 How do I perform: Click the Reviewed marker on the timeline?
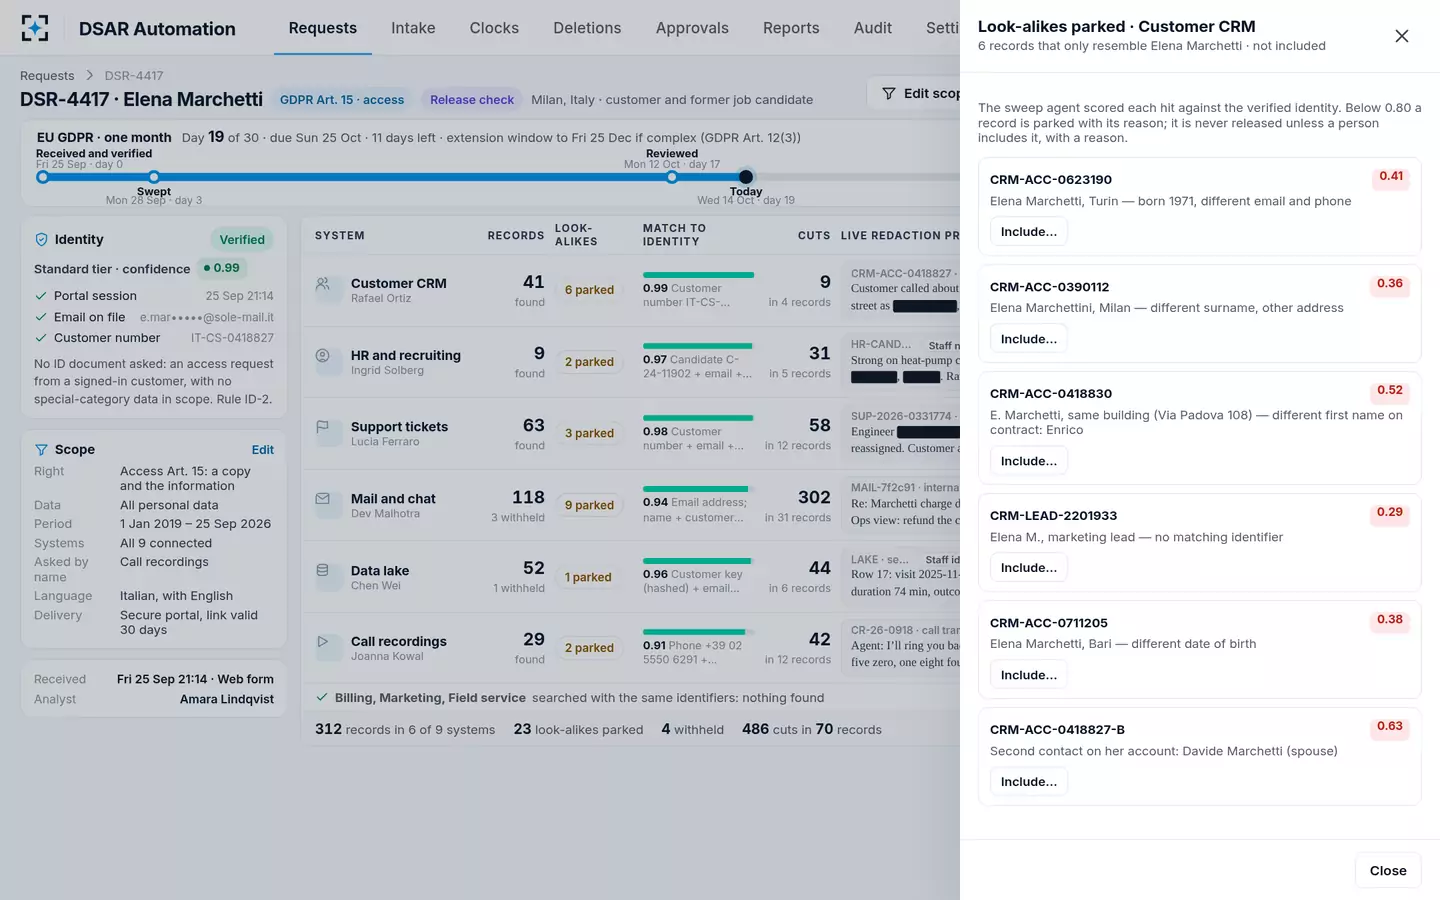point(672,177)
